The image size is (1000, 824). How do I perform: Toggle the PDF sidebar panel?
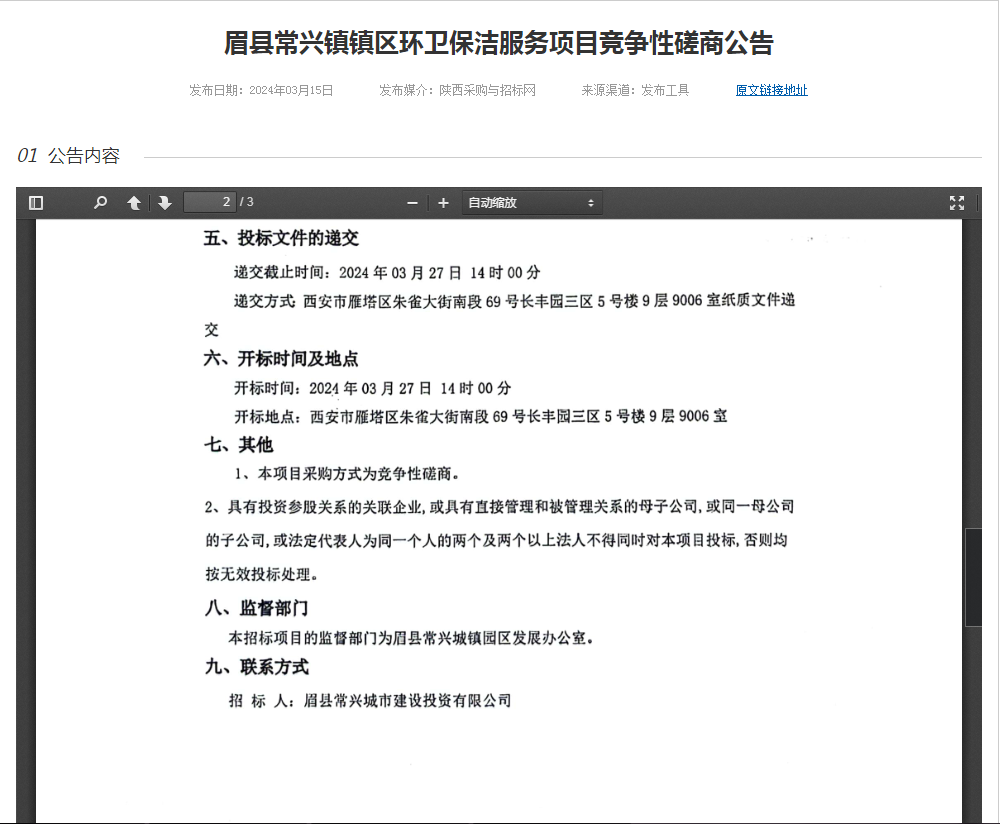36,203
